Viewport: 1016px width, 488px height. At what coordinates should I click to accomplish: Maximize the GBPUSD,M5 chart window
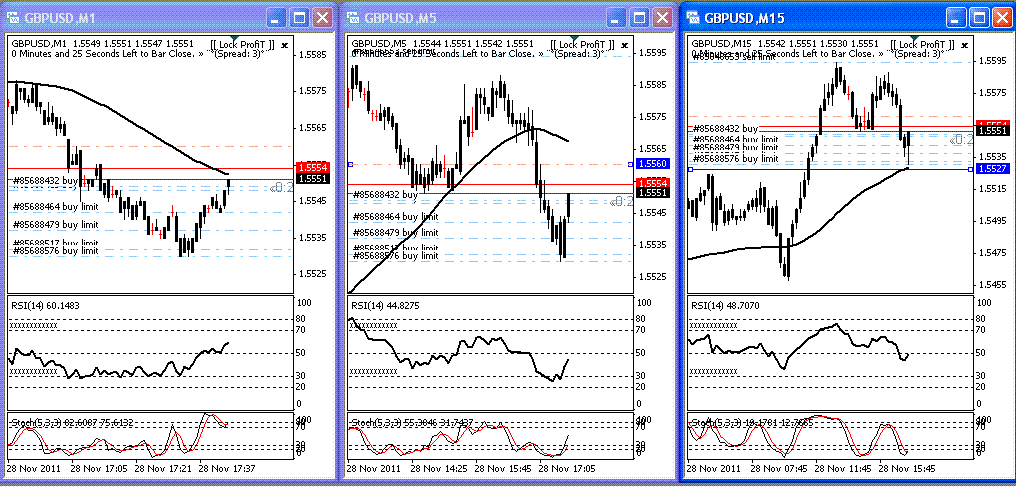pos(639,17)
